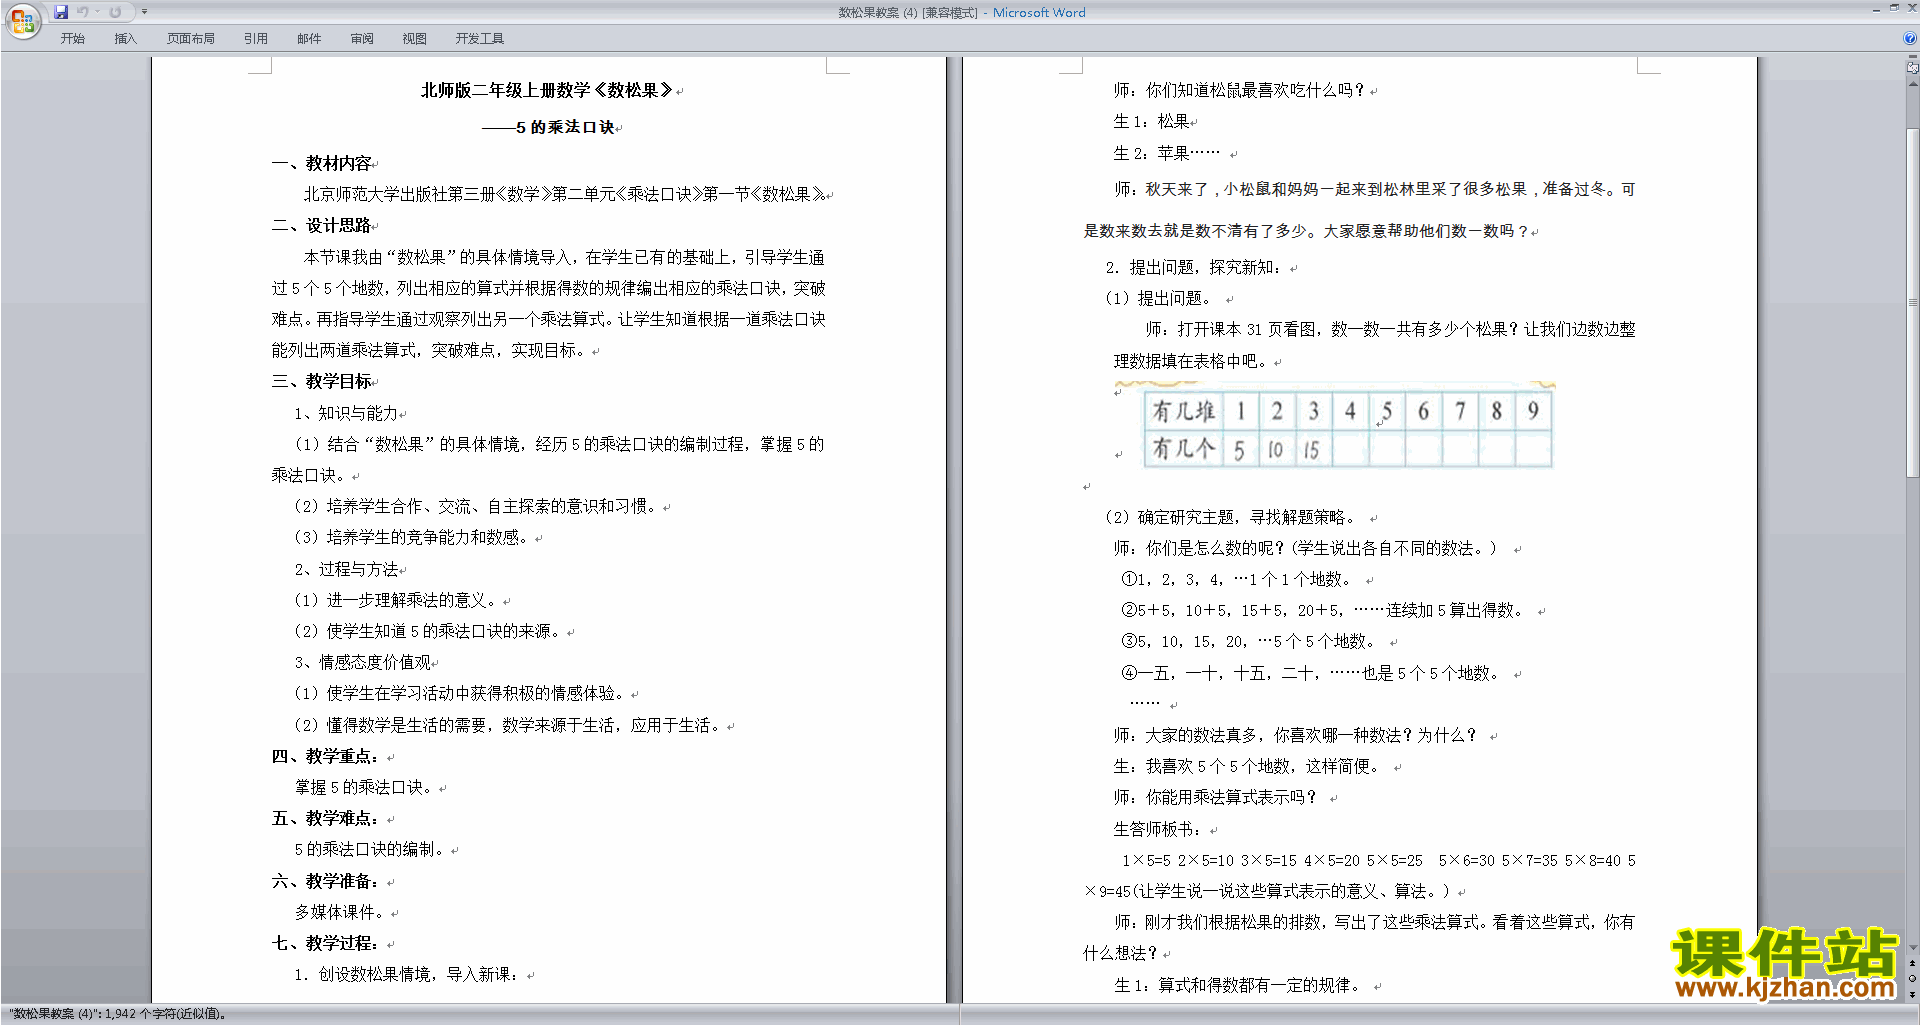
Task: Toggle the ruler icon above vertical scrollbar
Action: click(x=1912, y=69)
